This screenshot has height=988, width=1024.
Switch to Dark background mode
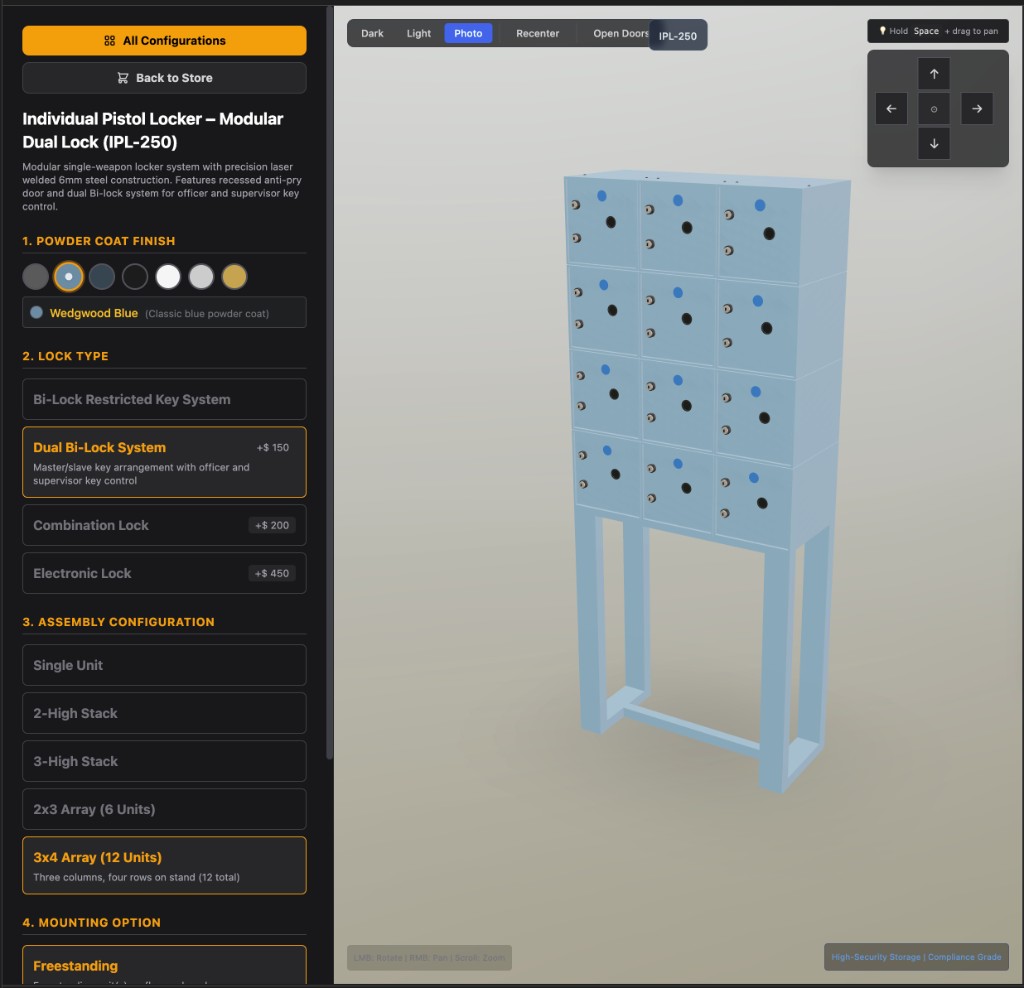click(372, 33)
